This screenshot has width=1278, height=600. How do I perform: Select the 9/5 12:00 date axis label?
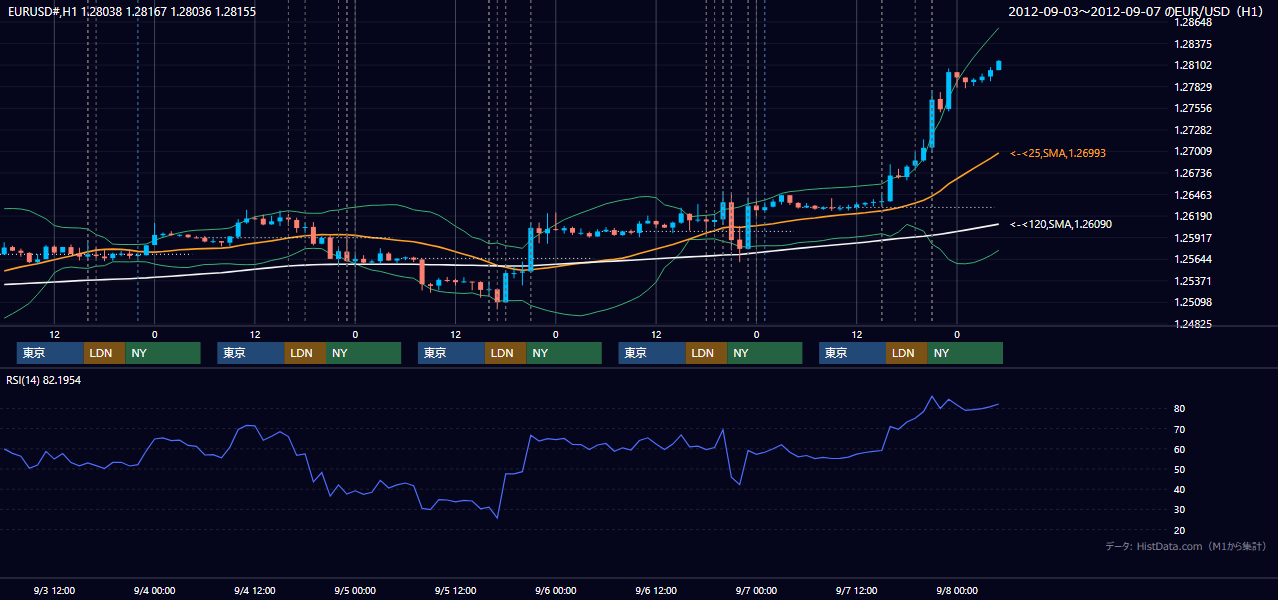[x=455, y=590]
